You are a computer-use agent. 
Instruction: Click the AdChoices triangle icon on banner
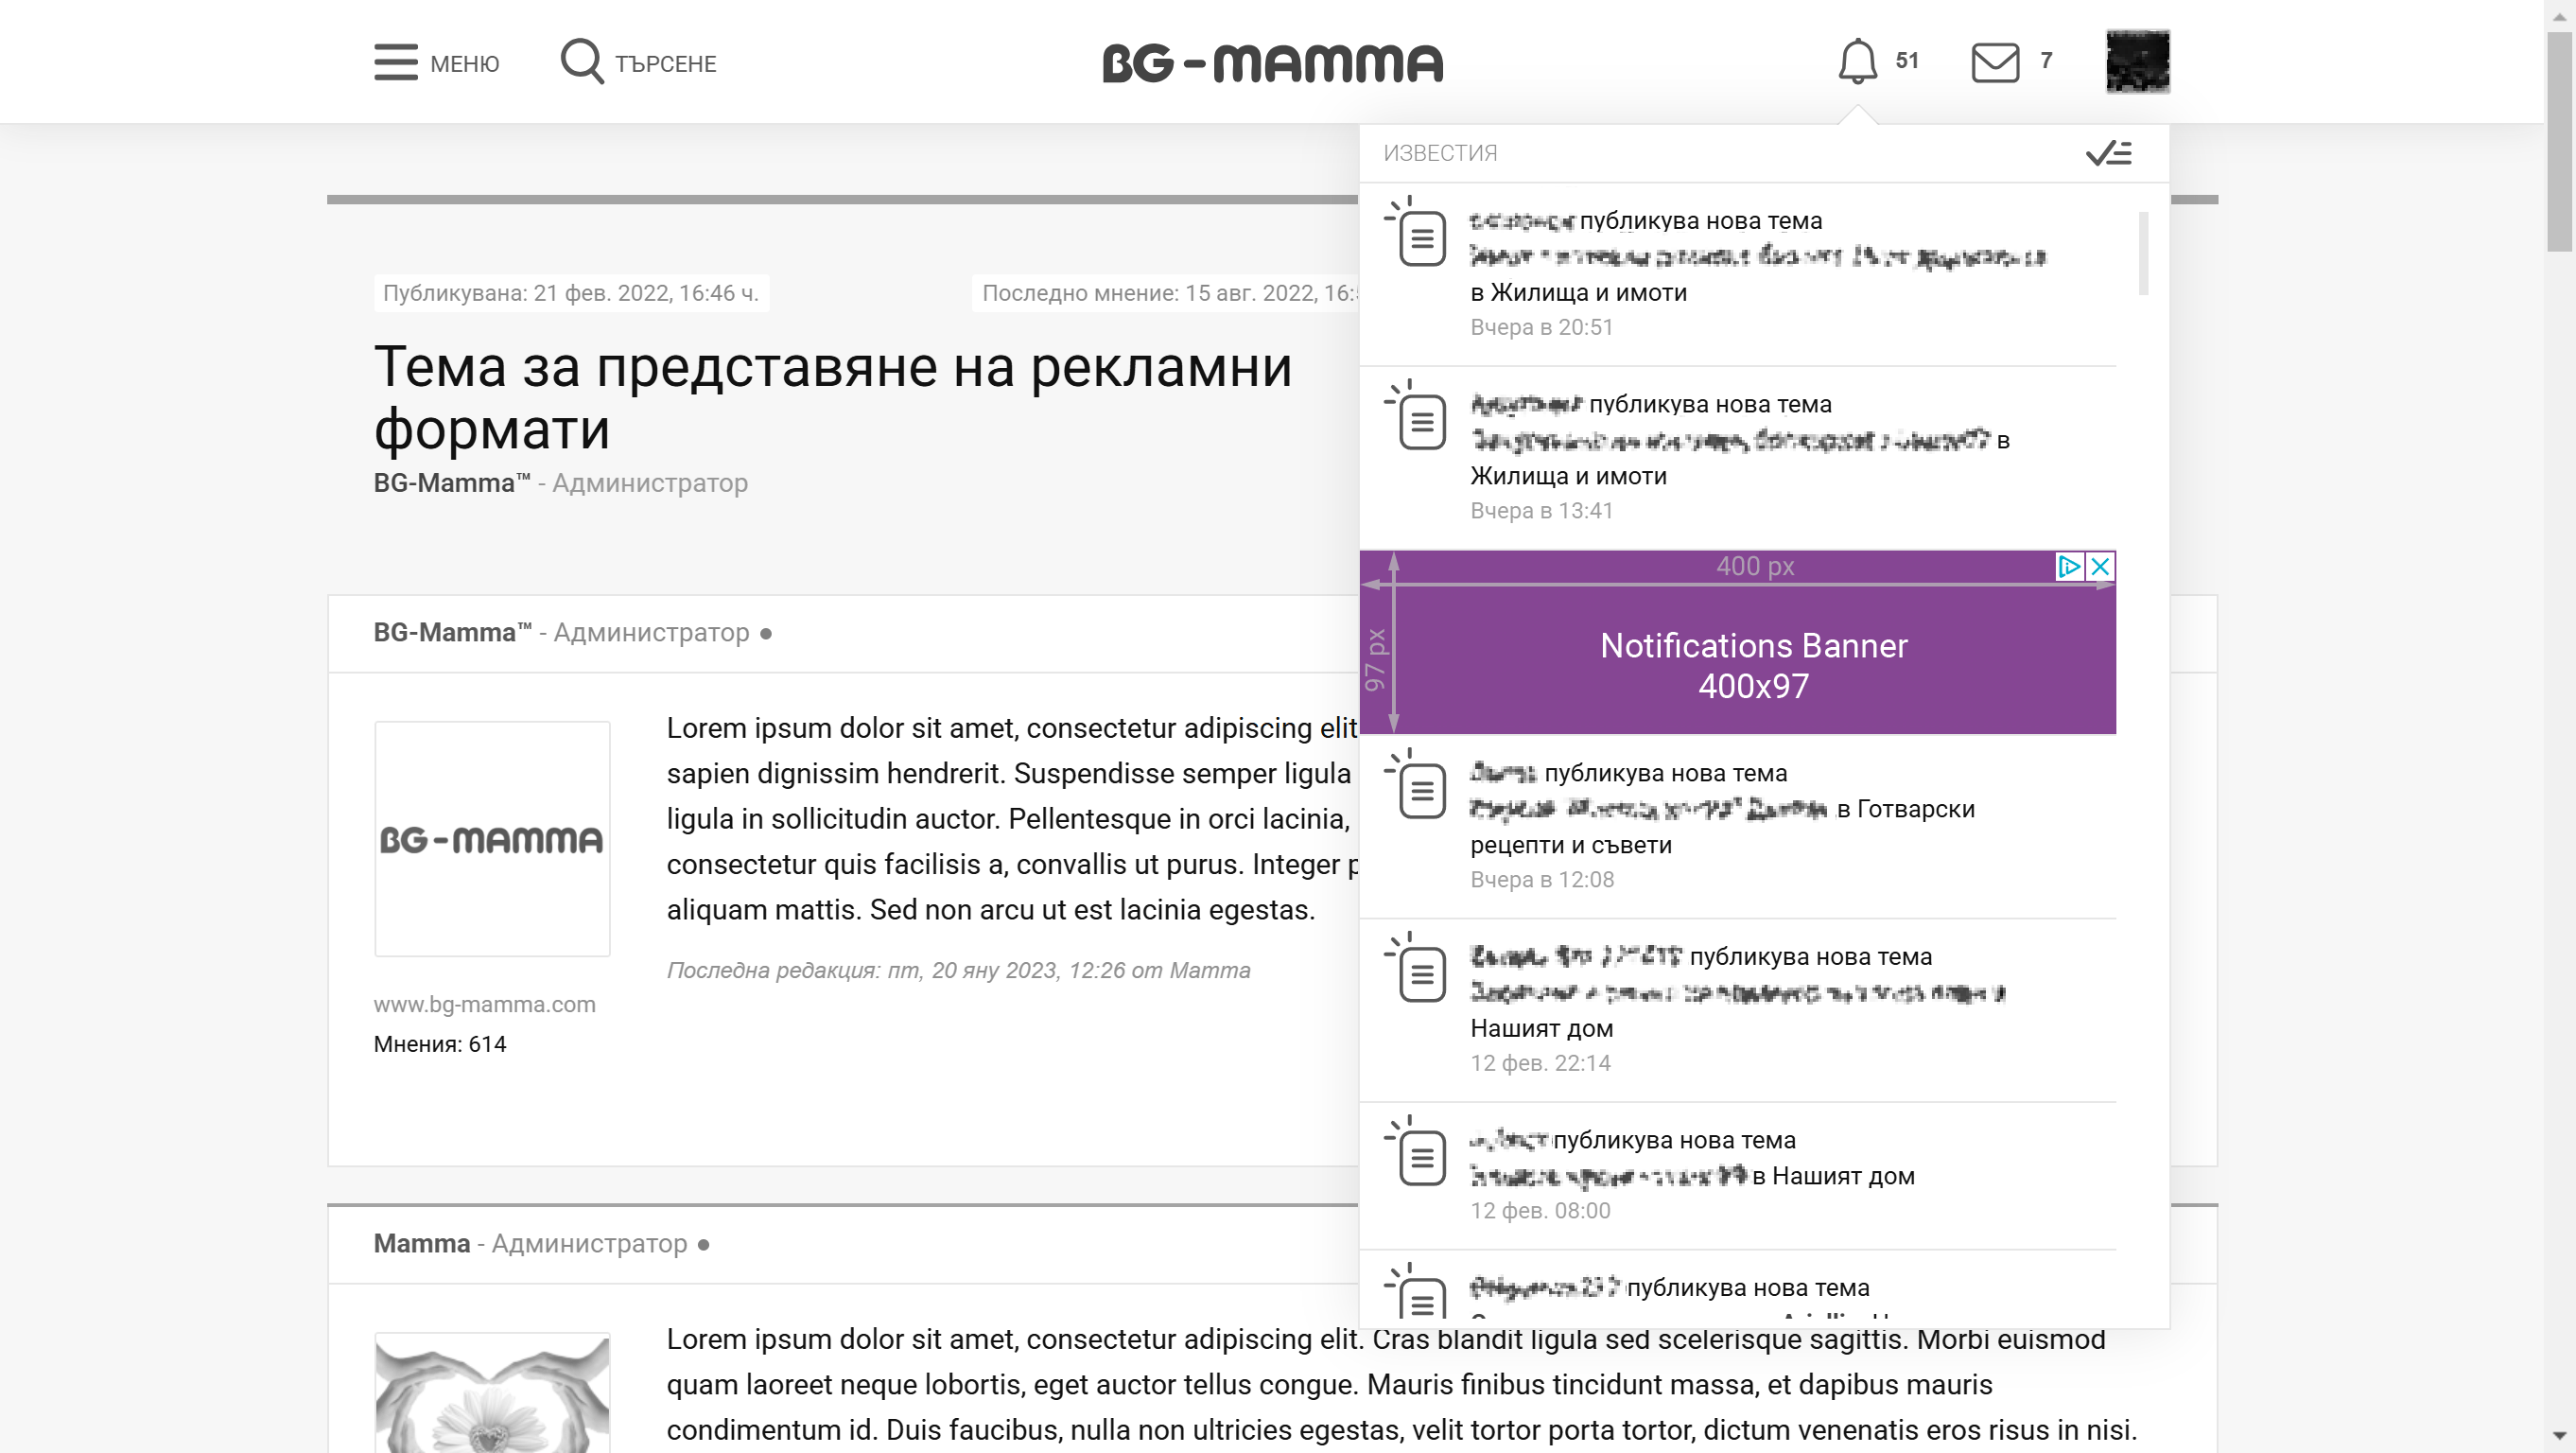(2069, 567)
